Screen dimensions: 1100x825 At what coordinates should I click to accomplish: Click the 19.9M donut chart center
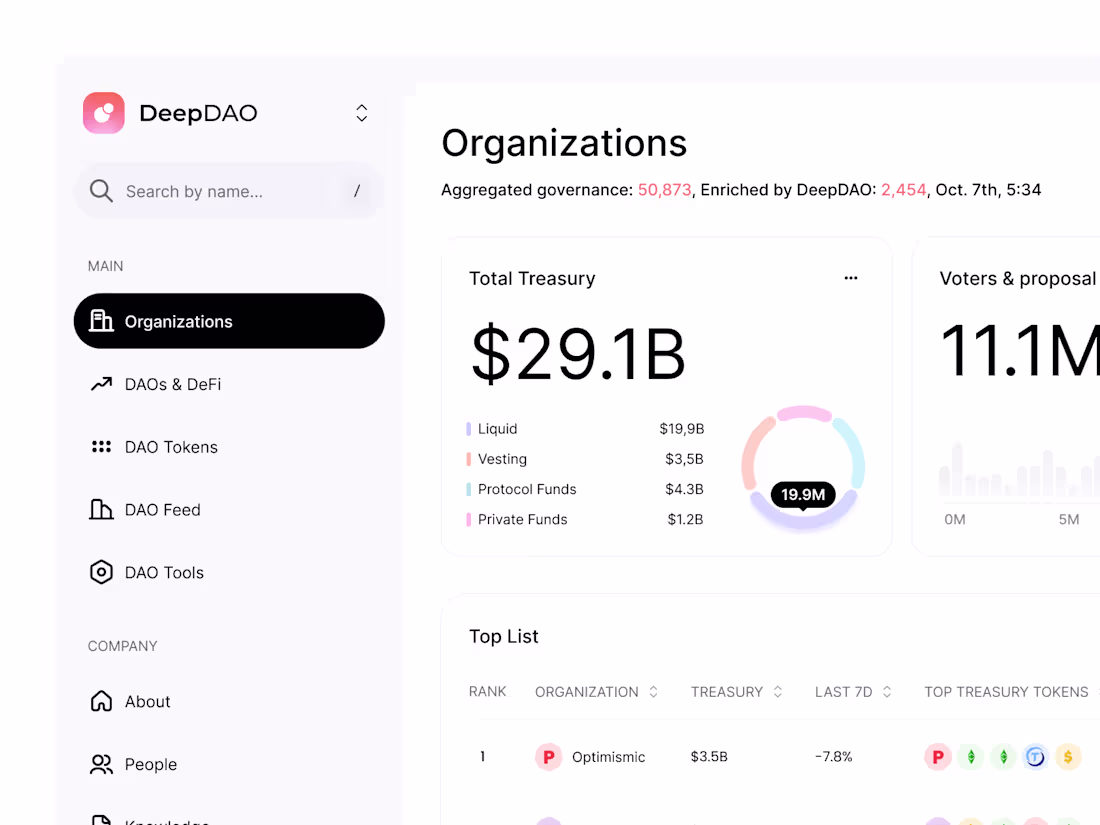coord(802,494)
